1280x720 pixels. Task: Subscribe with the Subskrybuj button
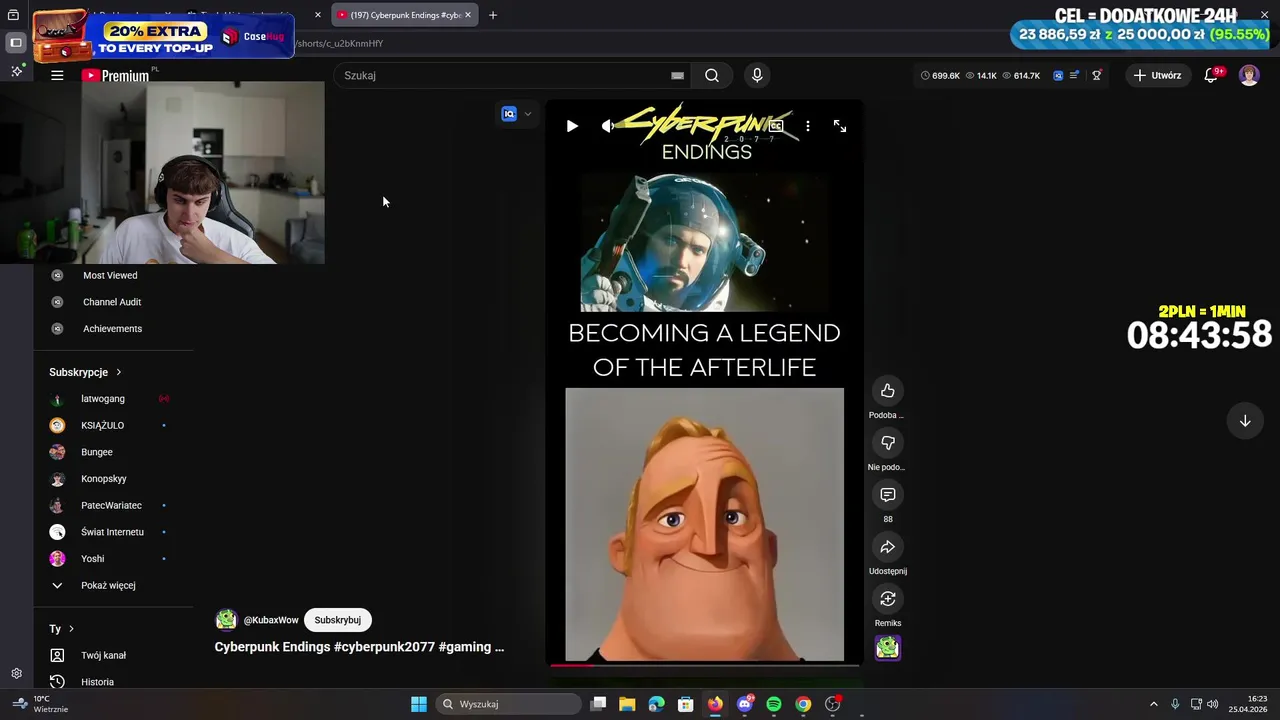click(x=337, y=620)
